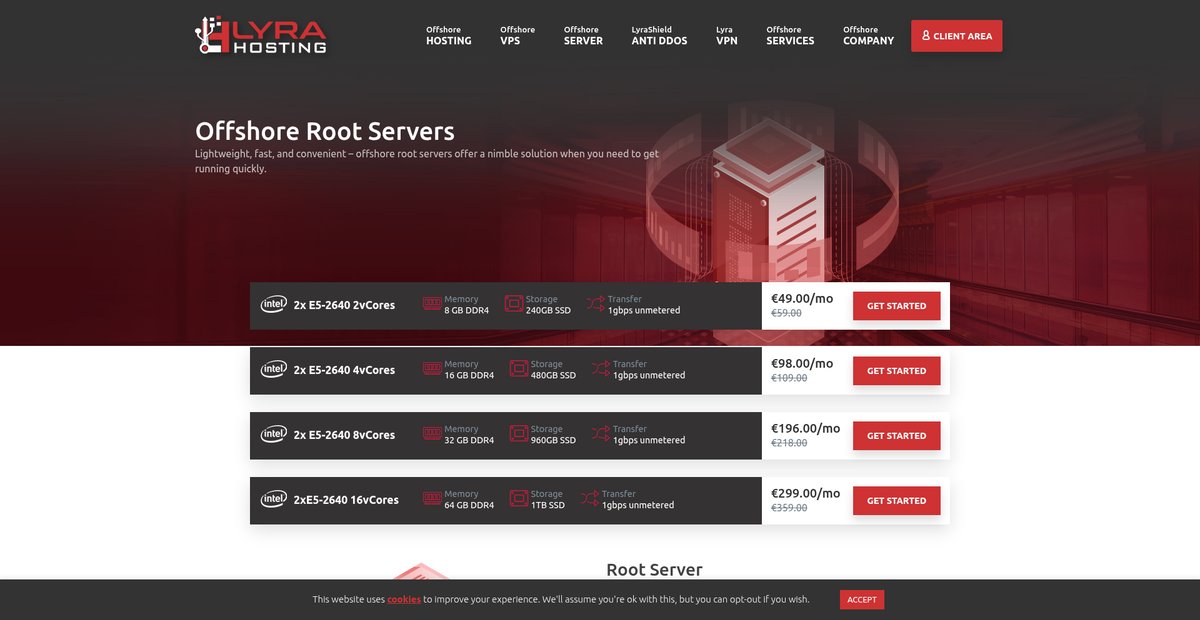Click the 2x E5-2640 8vCores label
Screen dimensions: 1200x620
(x=344, y=435)
